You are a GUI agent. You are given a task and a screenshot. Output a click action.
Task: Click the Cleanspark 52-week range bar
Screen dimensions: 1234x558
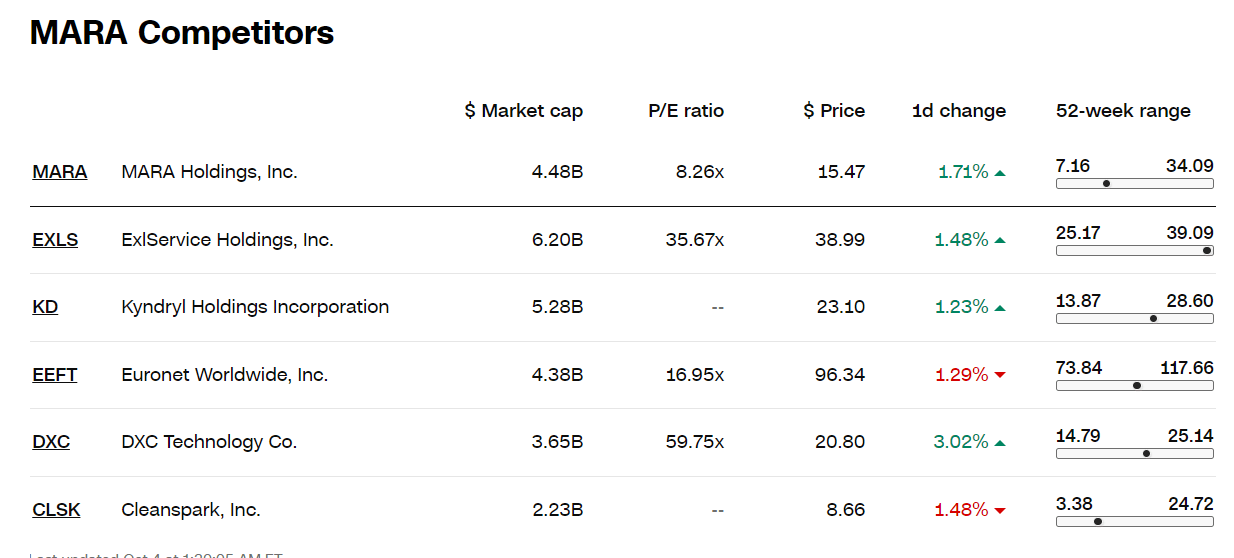pos(1135,521)
